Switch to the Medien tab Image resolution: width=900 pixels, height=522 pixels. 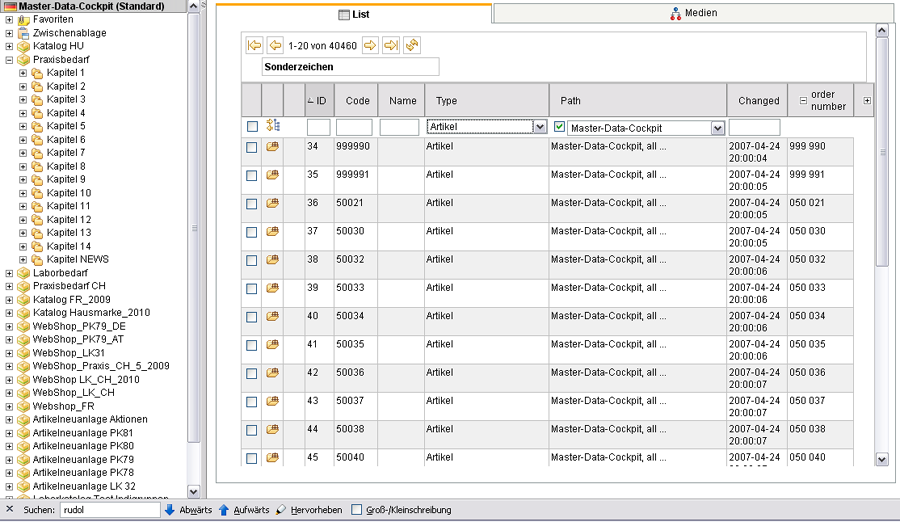pos(693,13)
